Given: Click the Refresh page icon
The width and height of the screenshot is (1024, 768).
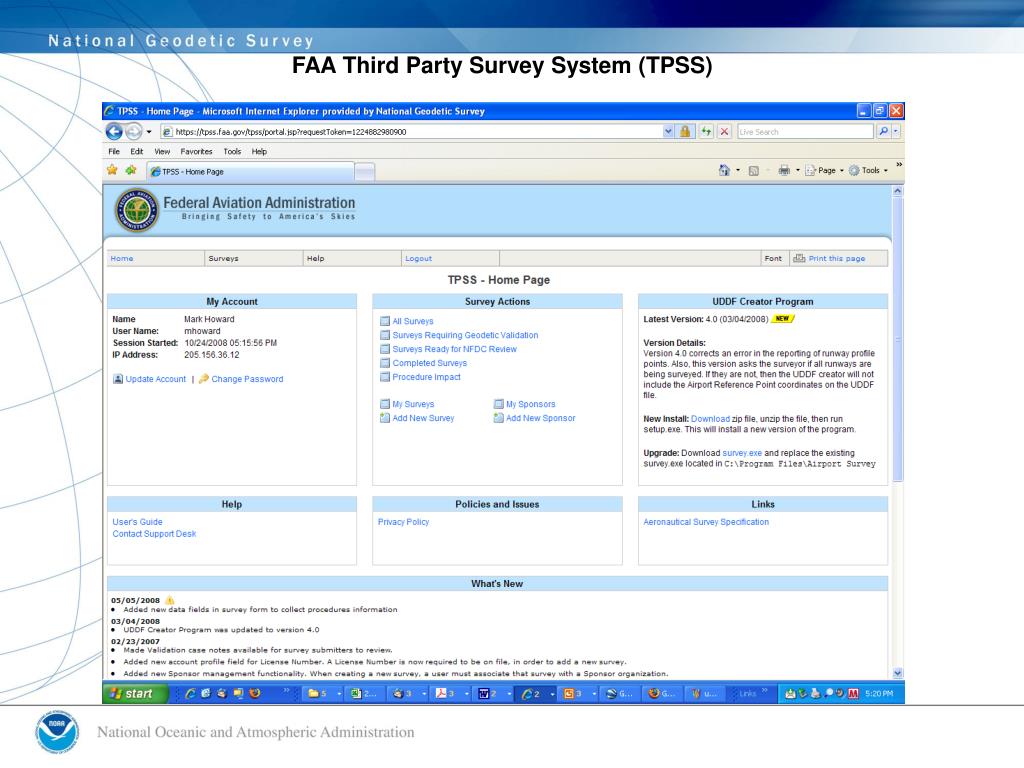Looking at the screenshot, I should coord(706,131).
